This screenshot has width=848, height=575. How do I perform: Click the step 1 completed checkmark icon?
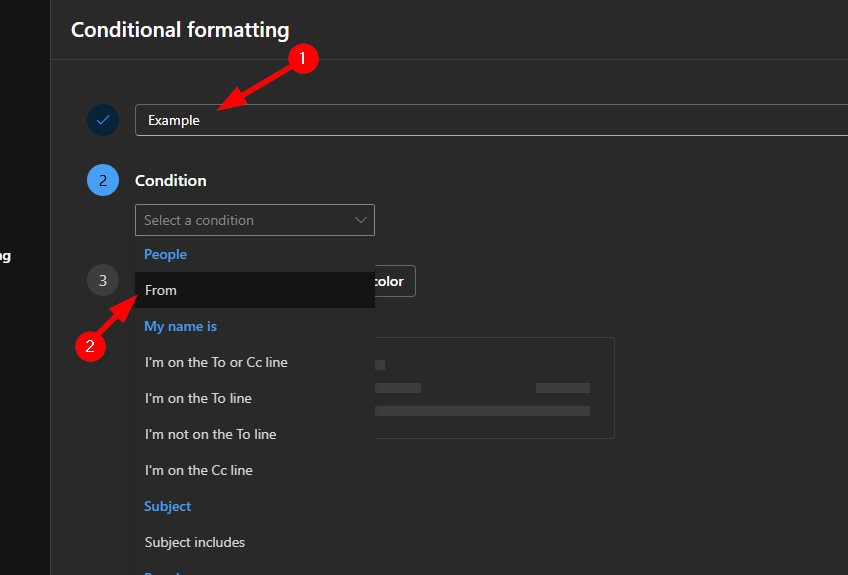103,120
